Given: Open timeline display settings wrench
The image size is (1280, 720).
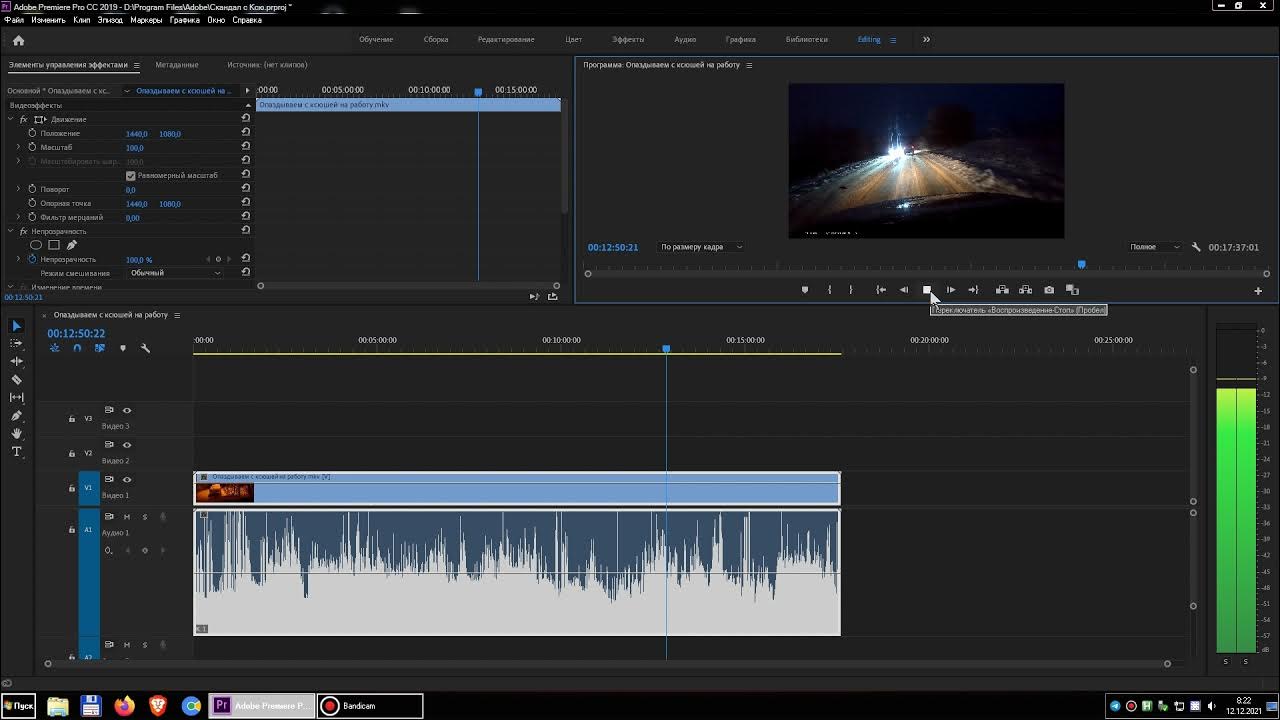Looking at the screenshot, I should (145, 348).
